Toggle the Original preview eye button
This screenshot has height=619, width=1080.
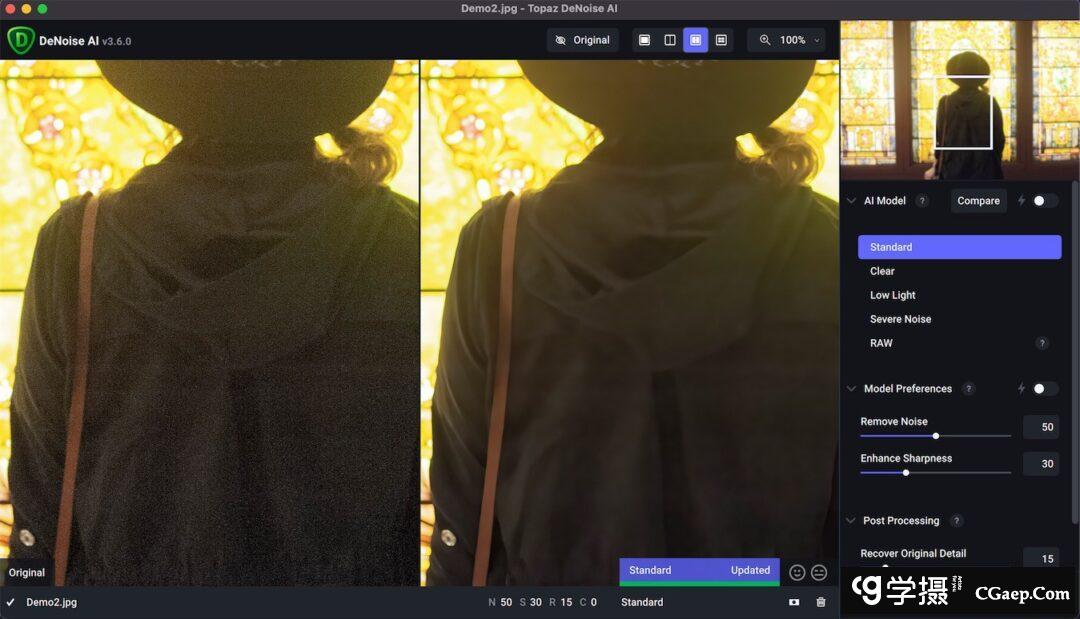click(583, 40)
